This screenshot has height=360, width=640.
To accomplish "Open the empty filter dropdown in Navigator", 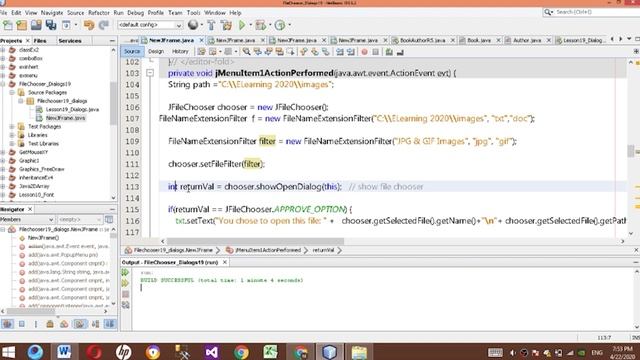I will point(79,220).
